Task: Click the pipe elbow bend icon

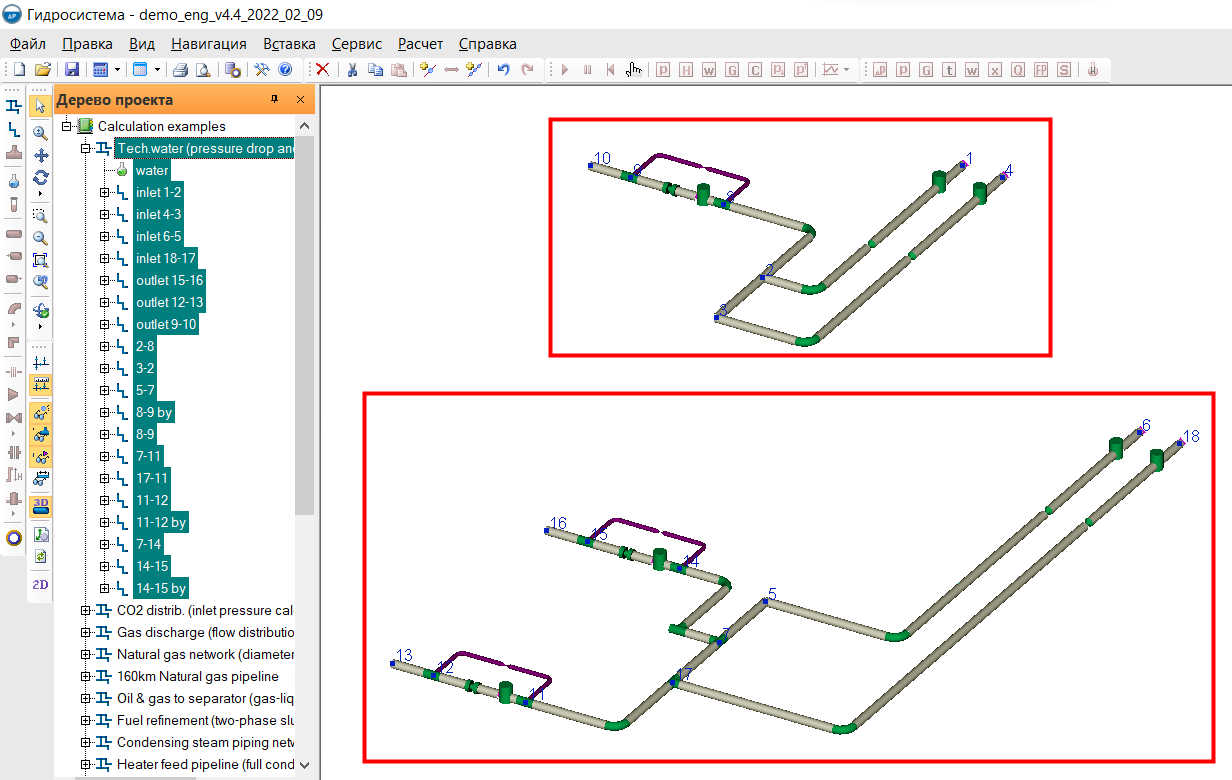Action: point(14,309)
